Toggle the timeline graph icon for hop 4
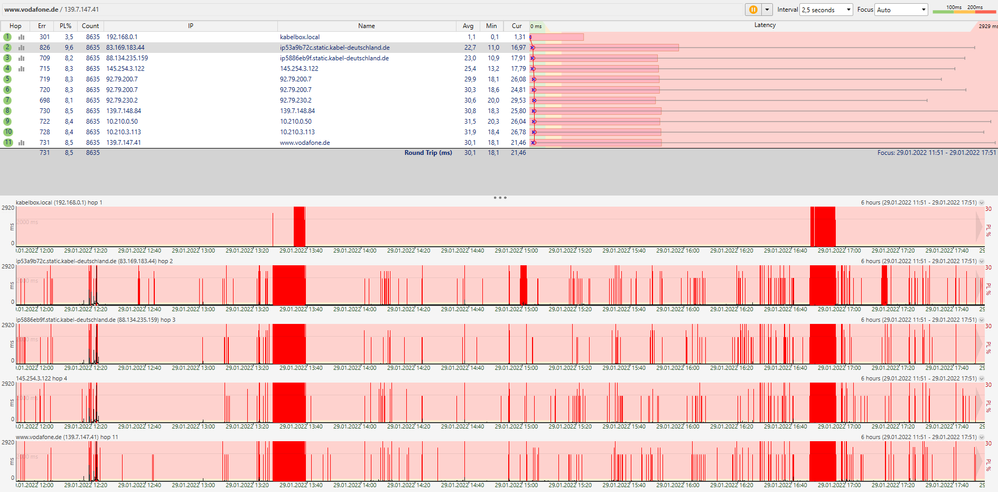The image size is (998, 492). click(x=21, y=69)
